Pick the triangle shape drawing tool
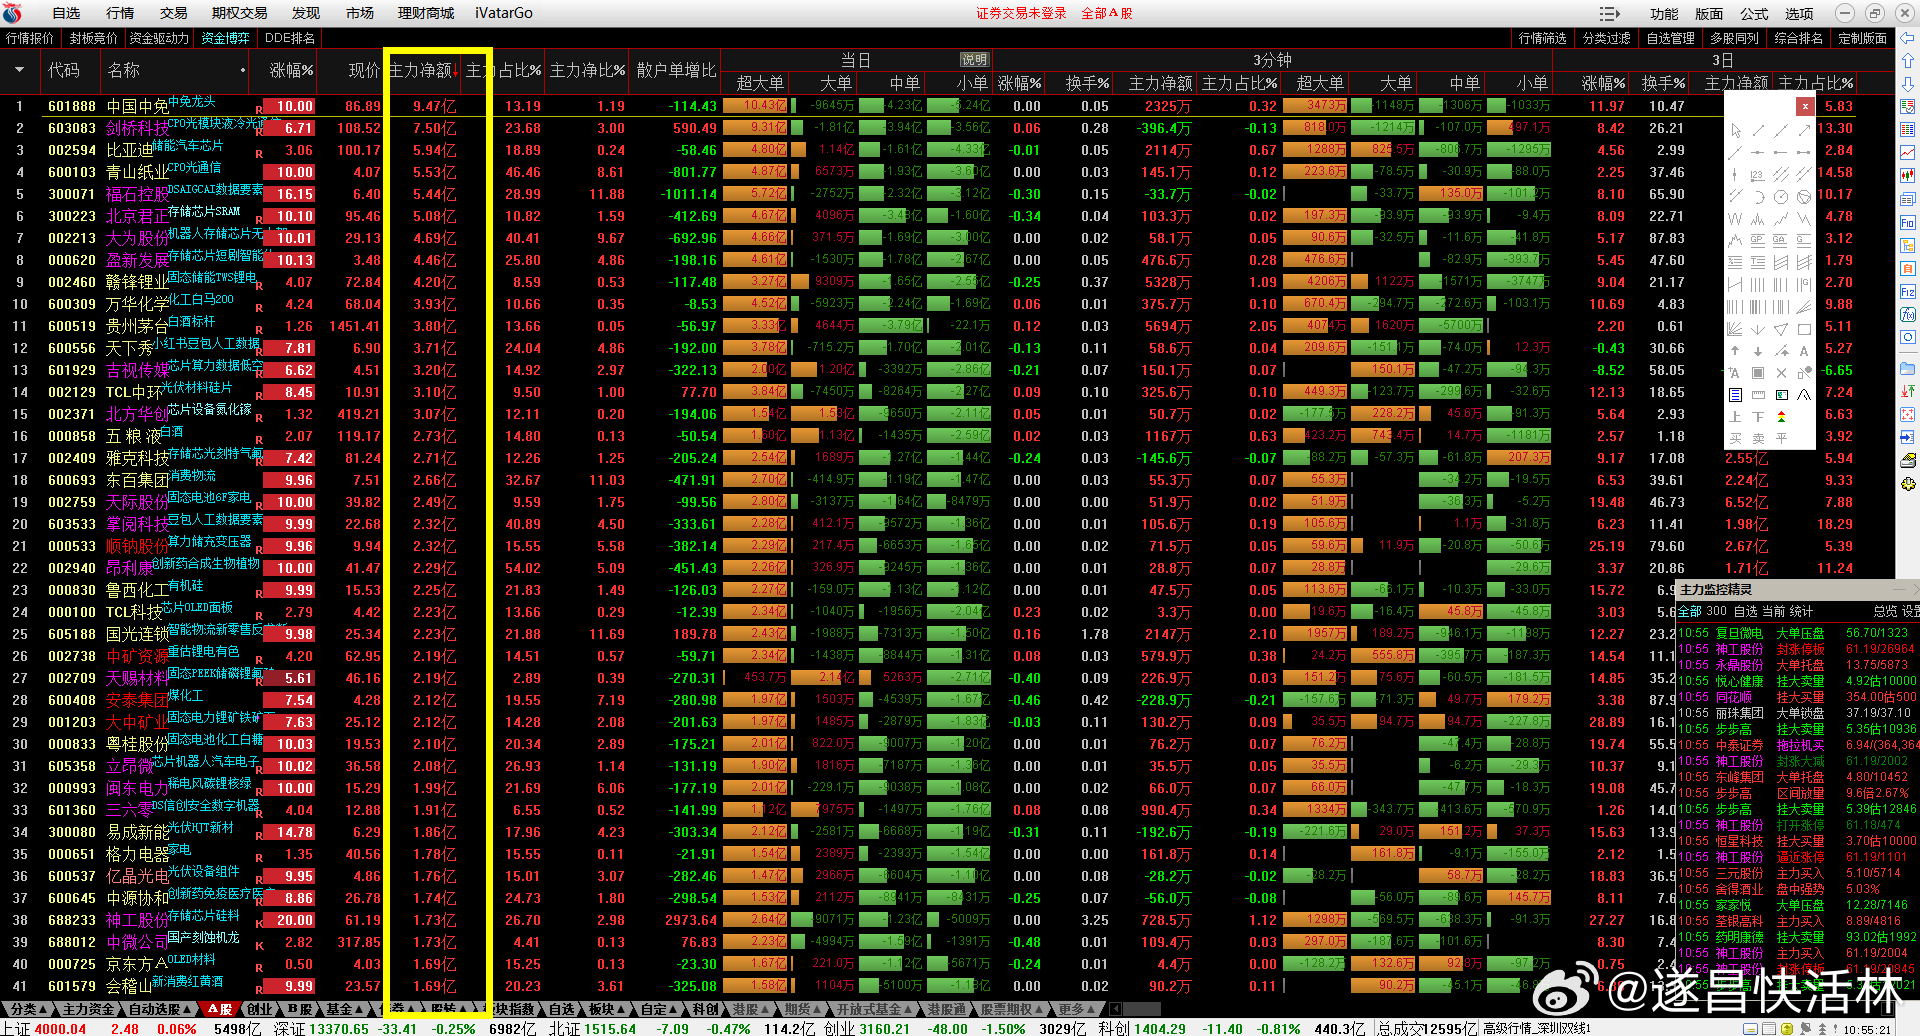The width and height of the screenshot is (1920, 1036). 1781,329
